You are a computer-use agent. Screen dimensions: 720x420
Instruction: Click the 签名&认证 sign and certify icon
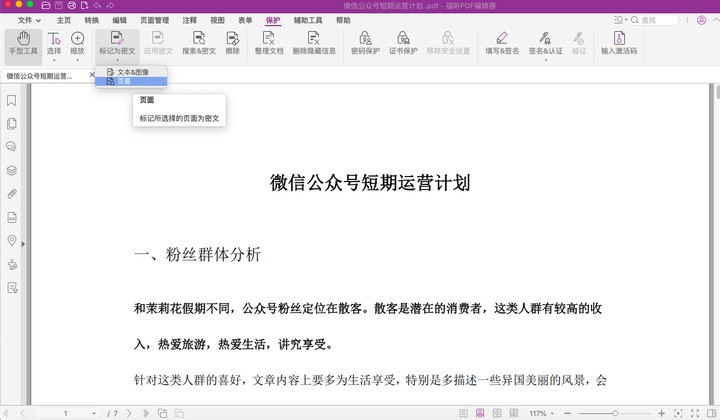(545, 38)
